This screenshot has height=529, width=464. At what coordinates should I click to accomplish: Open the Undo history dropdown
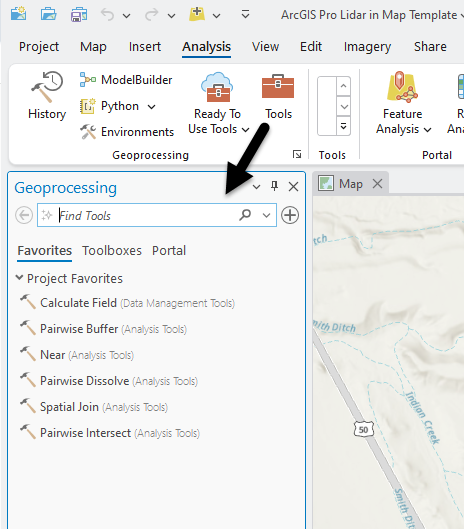127,16
